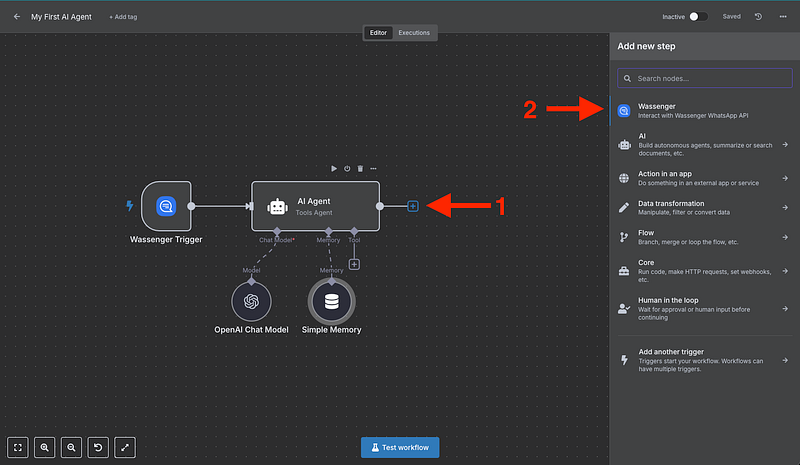This screenshot has width=800, height=465.
Task: Reset canvas zoom level
Action: [x=97, y=448]
